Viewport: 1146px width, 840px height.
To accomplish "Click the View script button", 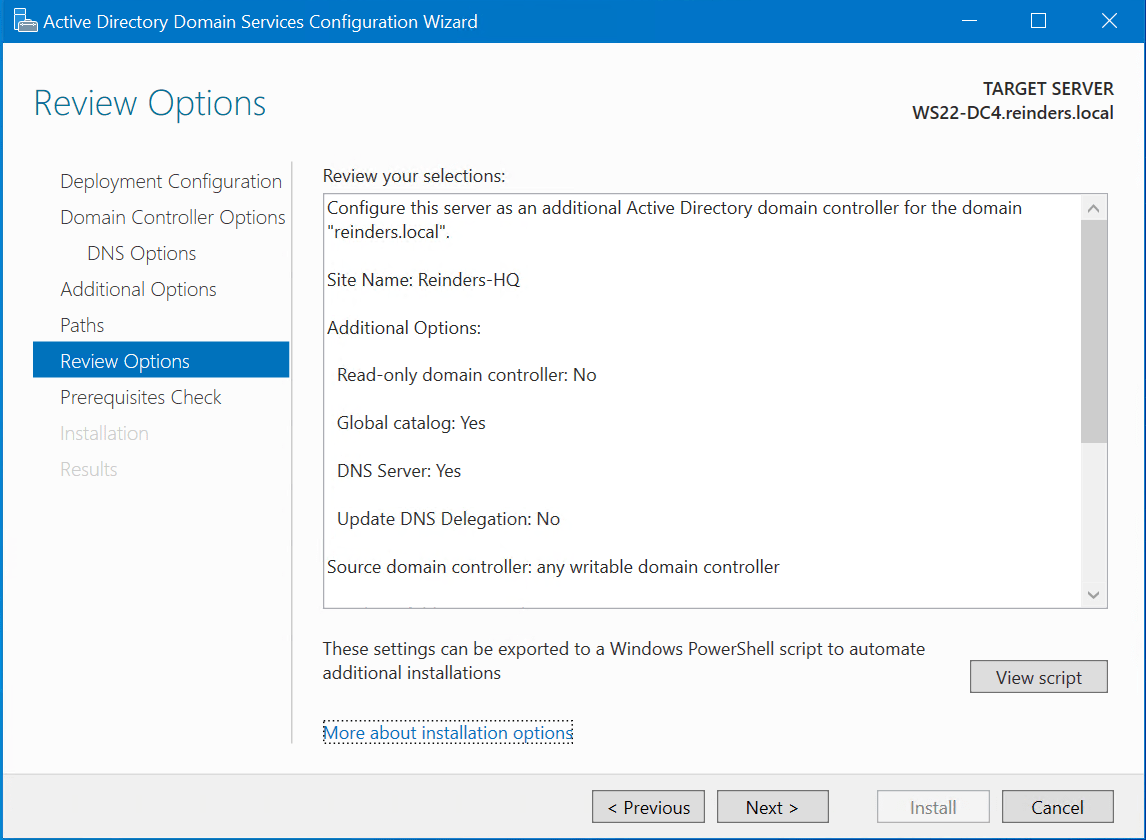I will pos(1038,677).
